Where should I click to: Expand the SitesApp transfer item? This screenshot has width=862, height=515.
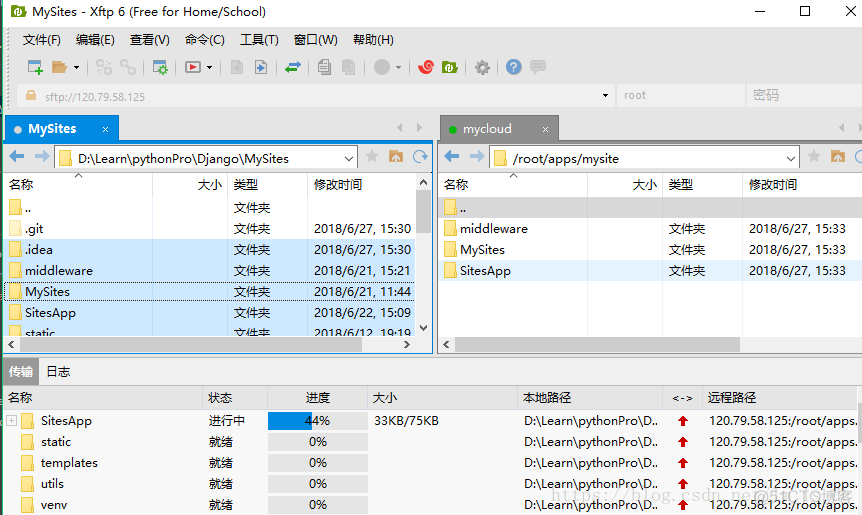click(x=11, y=420)
